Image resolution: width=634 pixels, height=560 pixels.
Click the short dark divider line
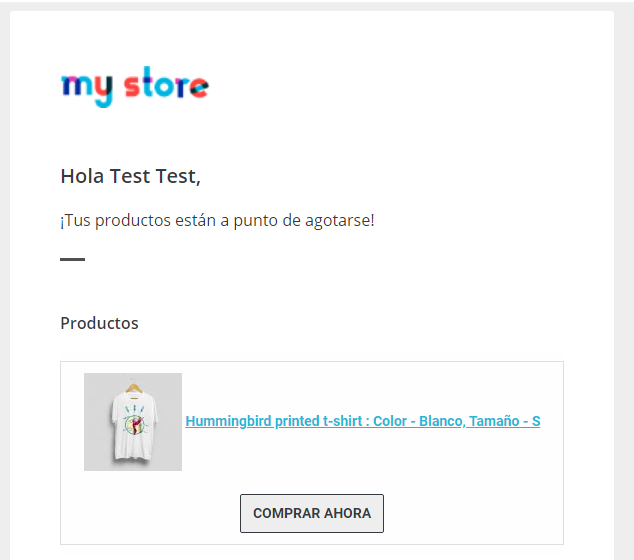point(72,259)
